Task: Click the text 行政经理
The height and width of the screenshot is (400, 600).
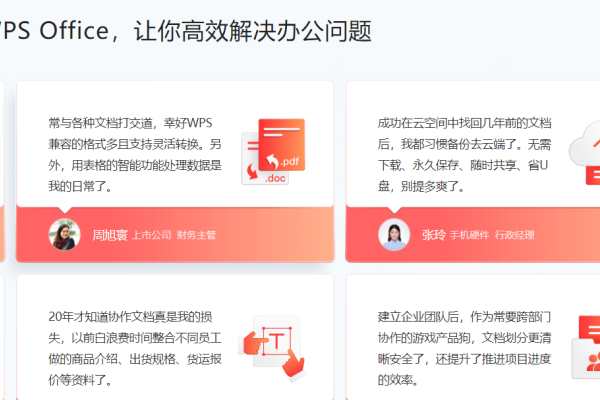Action: [515, 235]
